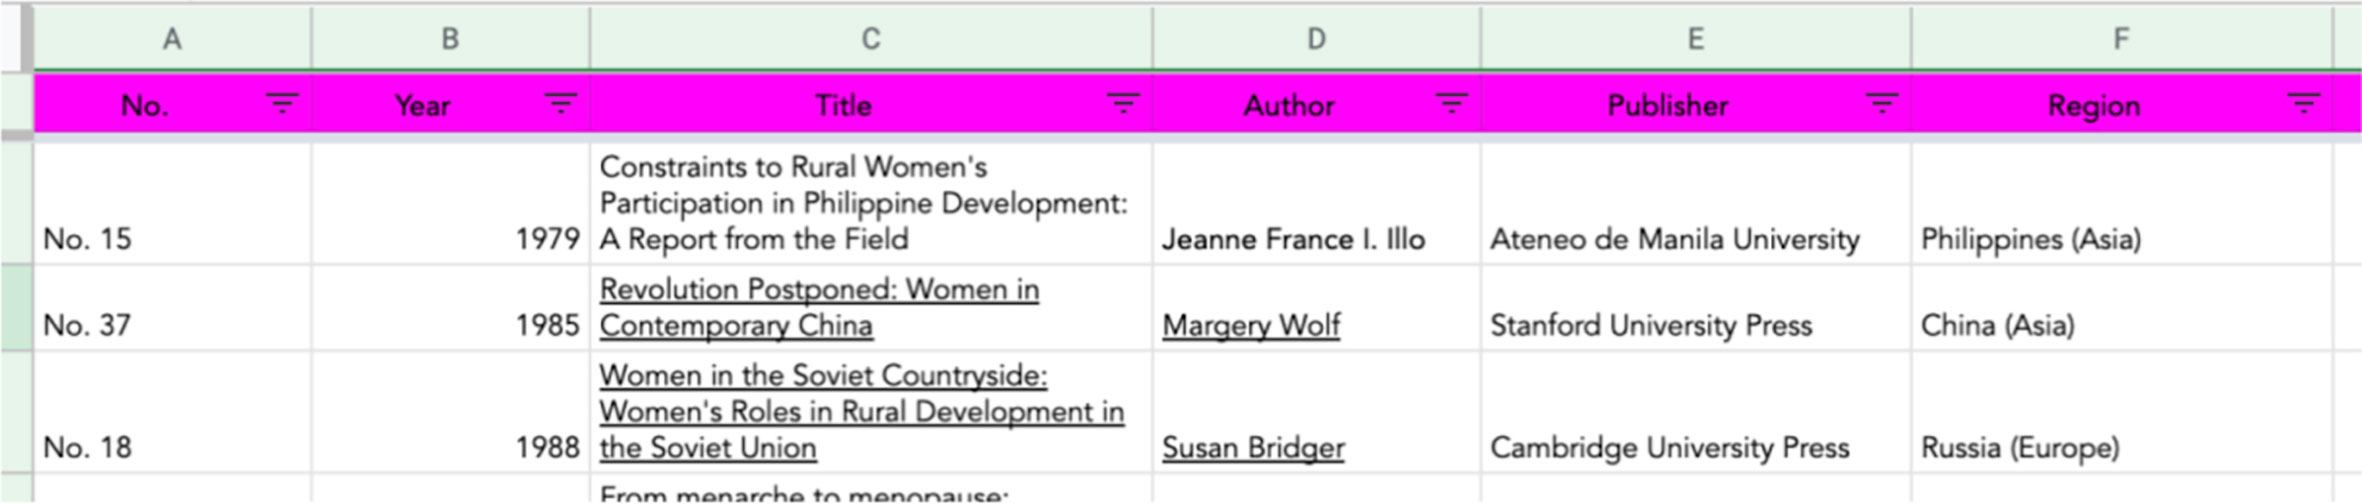The width and height of the screenshot is (2362, 504).
Task: Select the Philippines (Asia) region cell
Action: pyautogui.click(x=2121, y=204)
